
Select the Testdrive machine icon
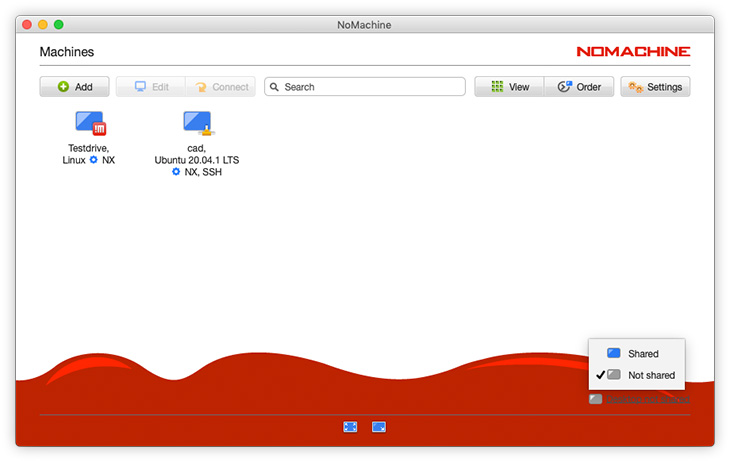[90, 124]
